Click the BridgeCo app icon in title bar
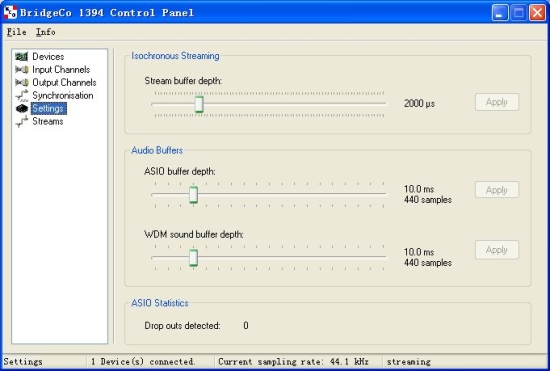The image size is (550, 371). point(10,13)
